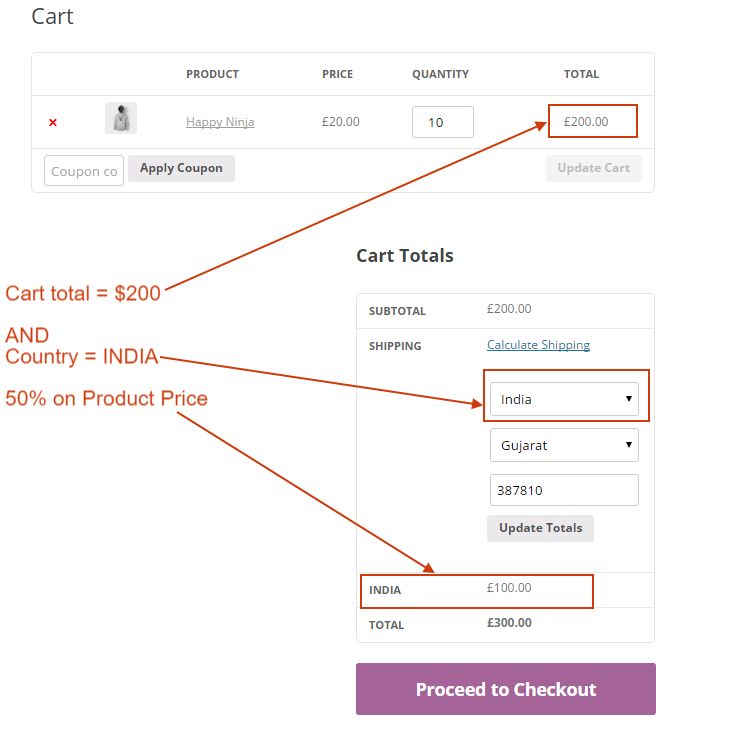Viewport: 732px width, 753px height.
Task: Open the Happy Ninja product link
Action: 220,122
